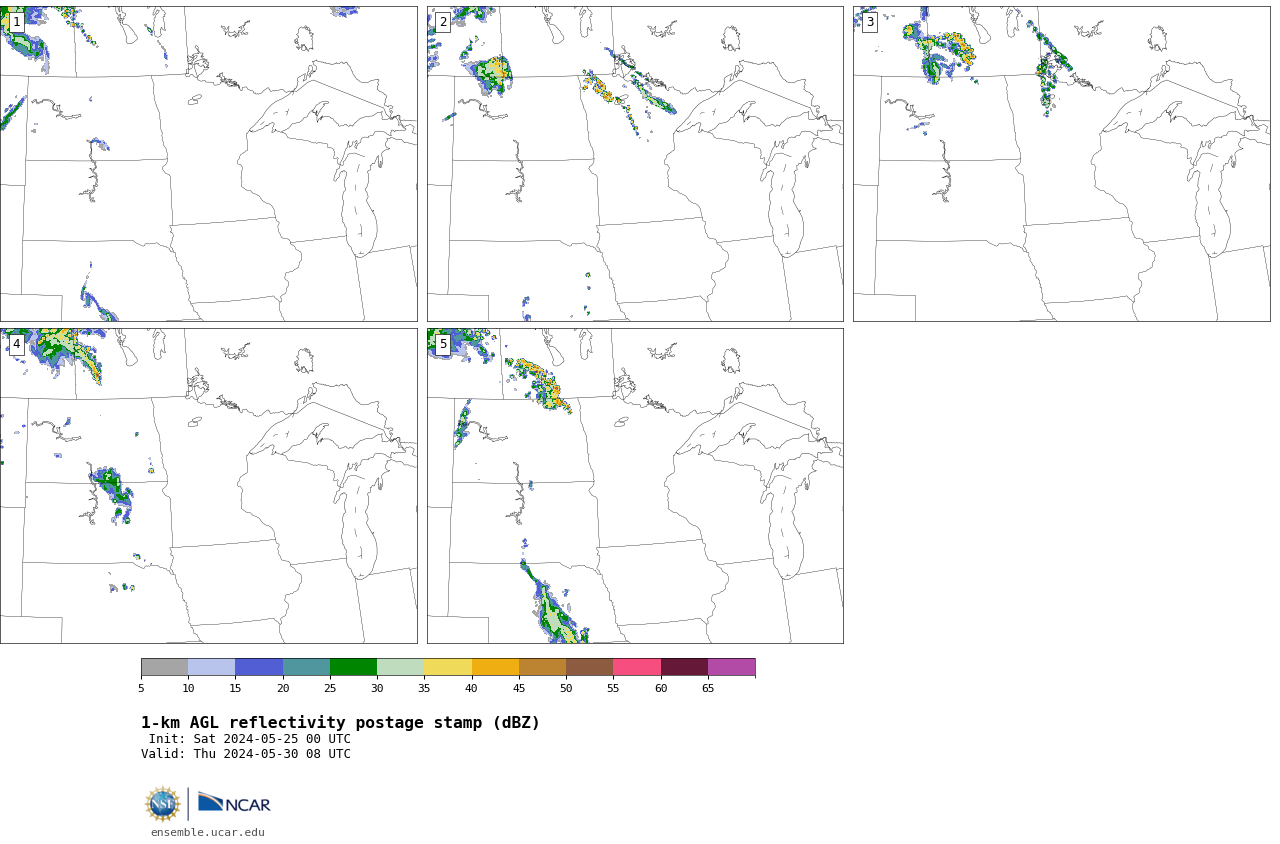This screenshot has width=1280, height=844.
Task: Click the colorbar tick label 65
Action: pos(708,688)
